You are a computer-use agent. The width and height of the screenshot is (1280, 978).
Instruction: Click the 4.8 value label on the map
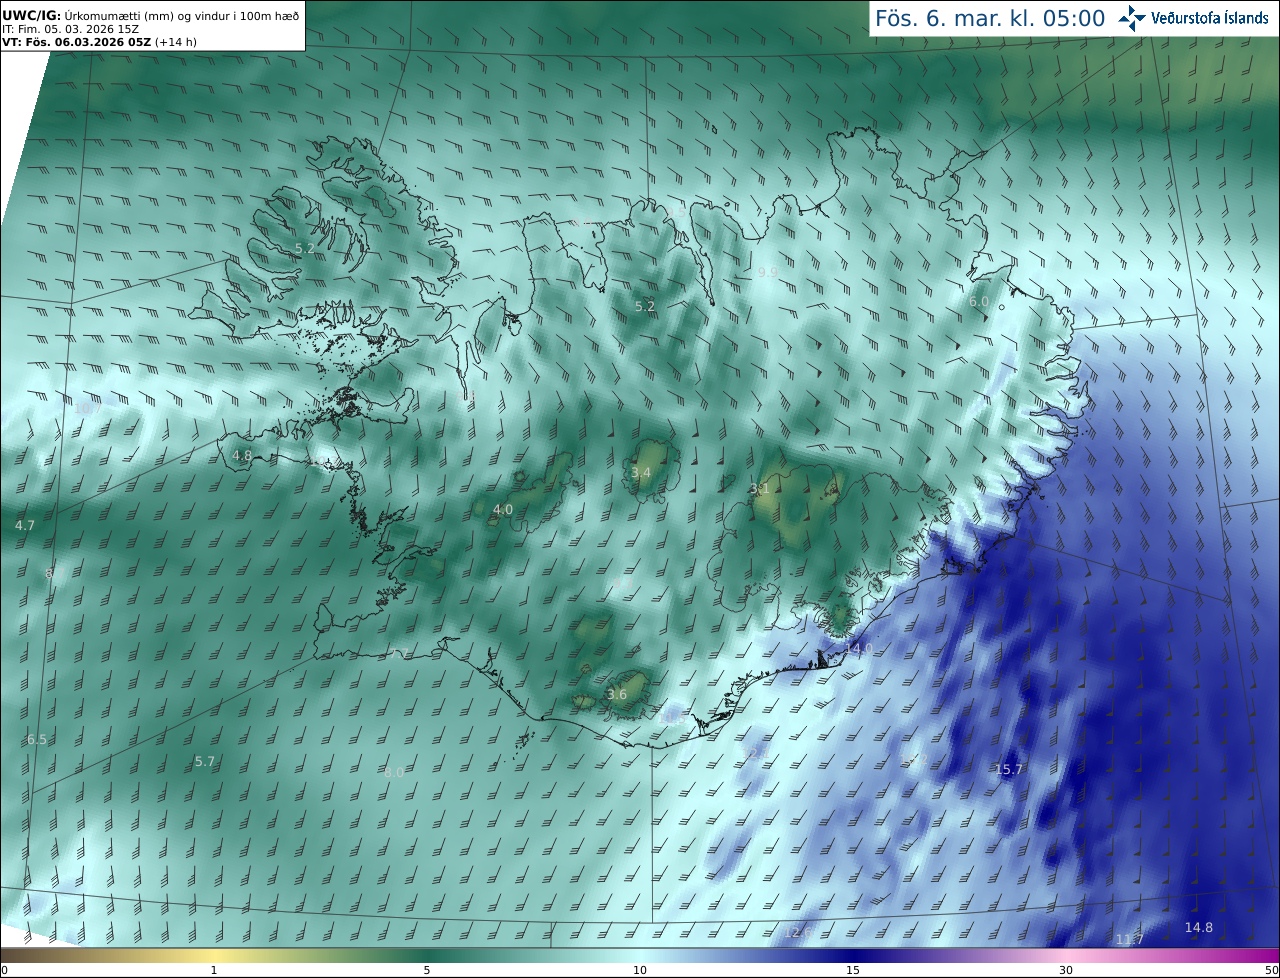242,455
